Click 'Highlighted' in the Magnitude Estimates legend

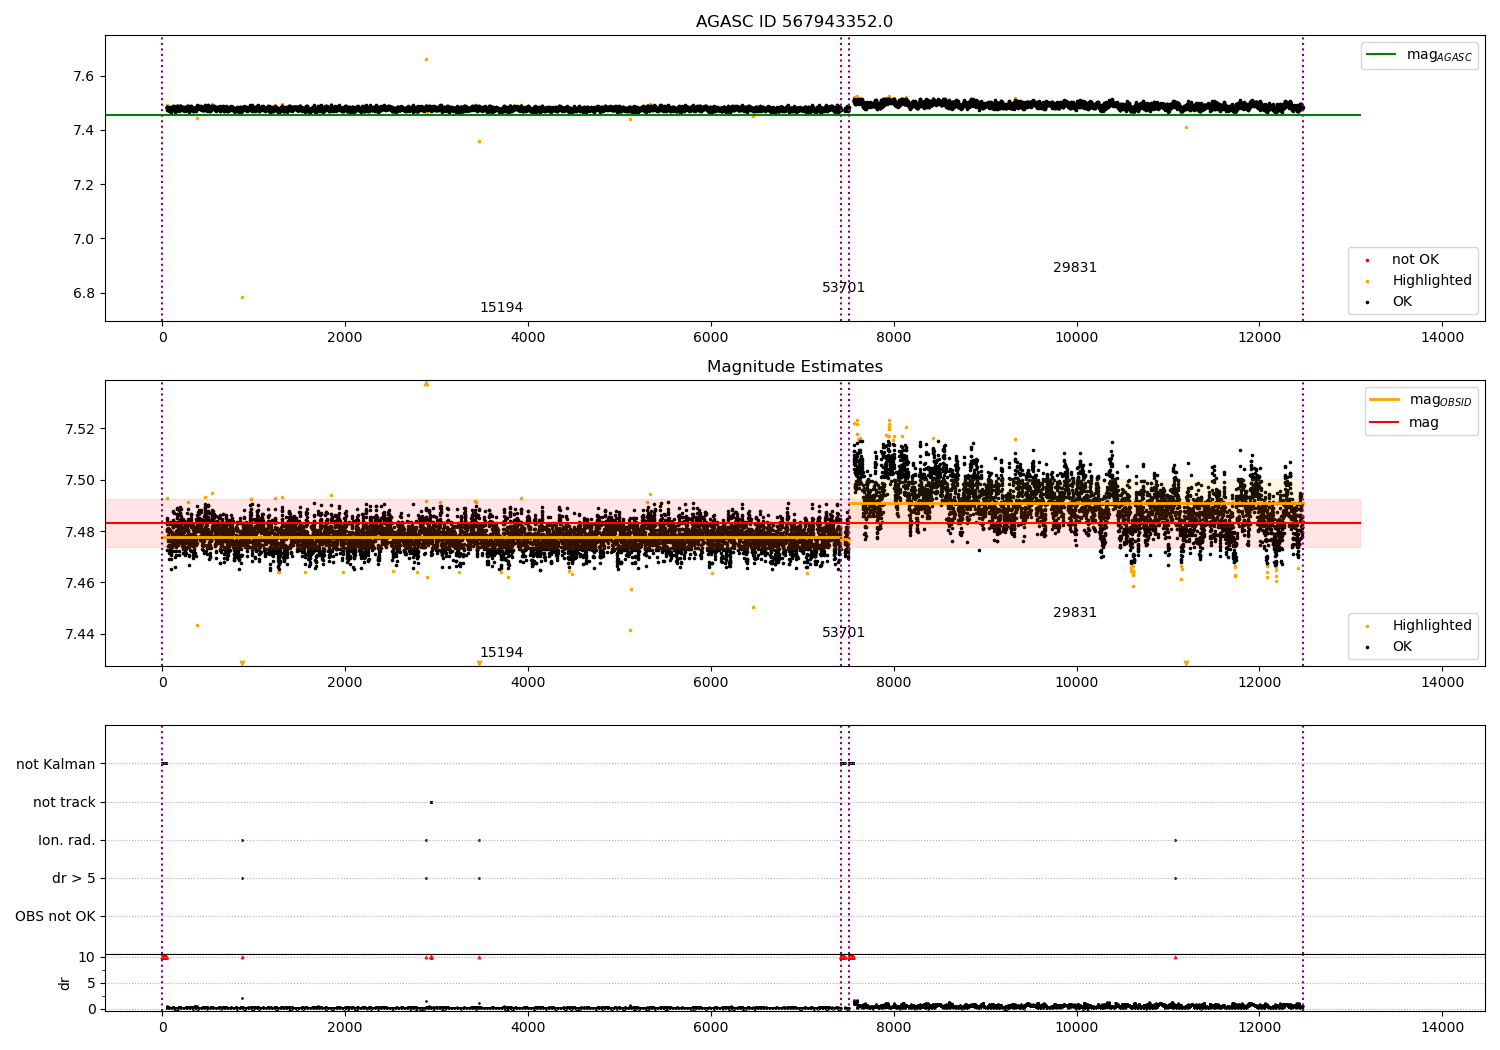tap(1431, 626)
